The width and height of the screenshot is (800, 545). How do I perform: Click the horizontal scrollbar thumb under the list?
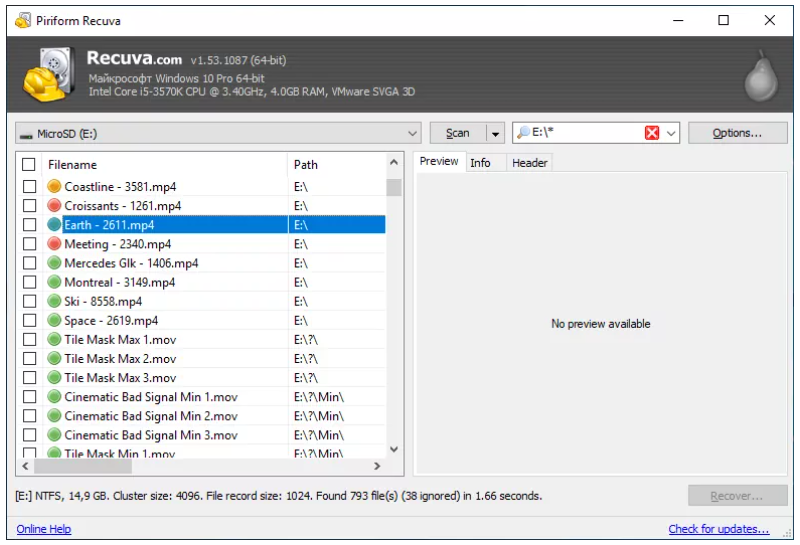(x=83, y=466)
